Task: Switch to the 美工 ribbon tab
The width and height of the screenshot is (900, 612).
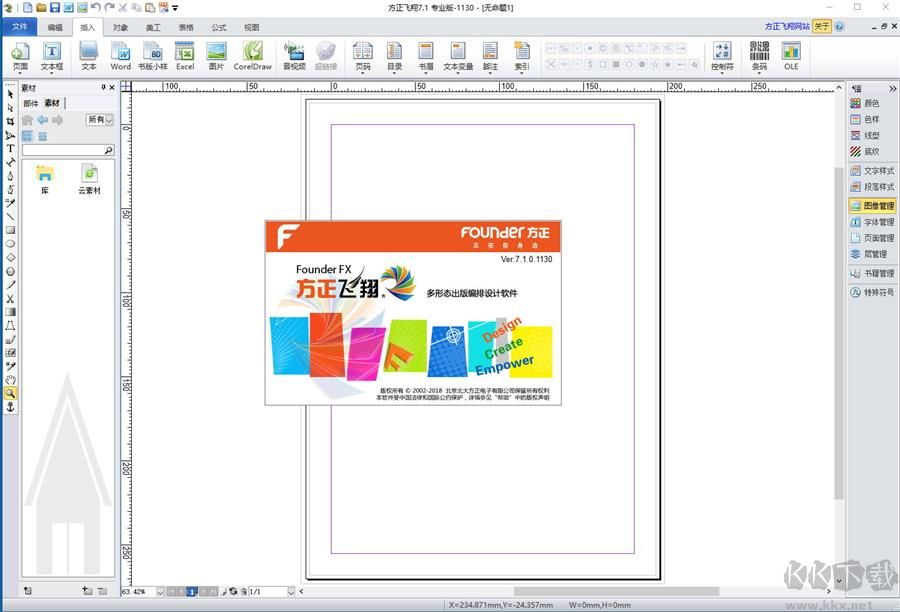Action: tap(153, 27)
